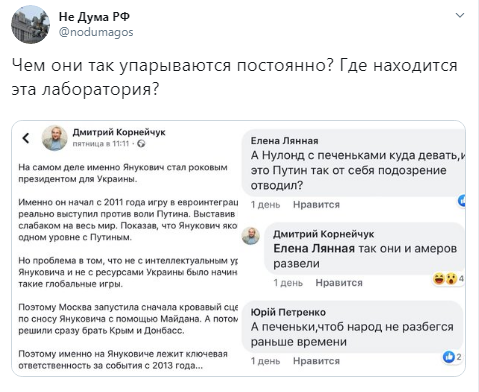Screen dimensions: 479x392
Task: Open Елена Лянная's commenter name
Action: point(284,141)
